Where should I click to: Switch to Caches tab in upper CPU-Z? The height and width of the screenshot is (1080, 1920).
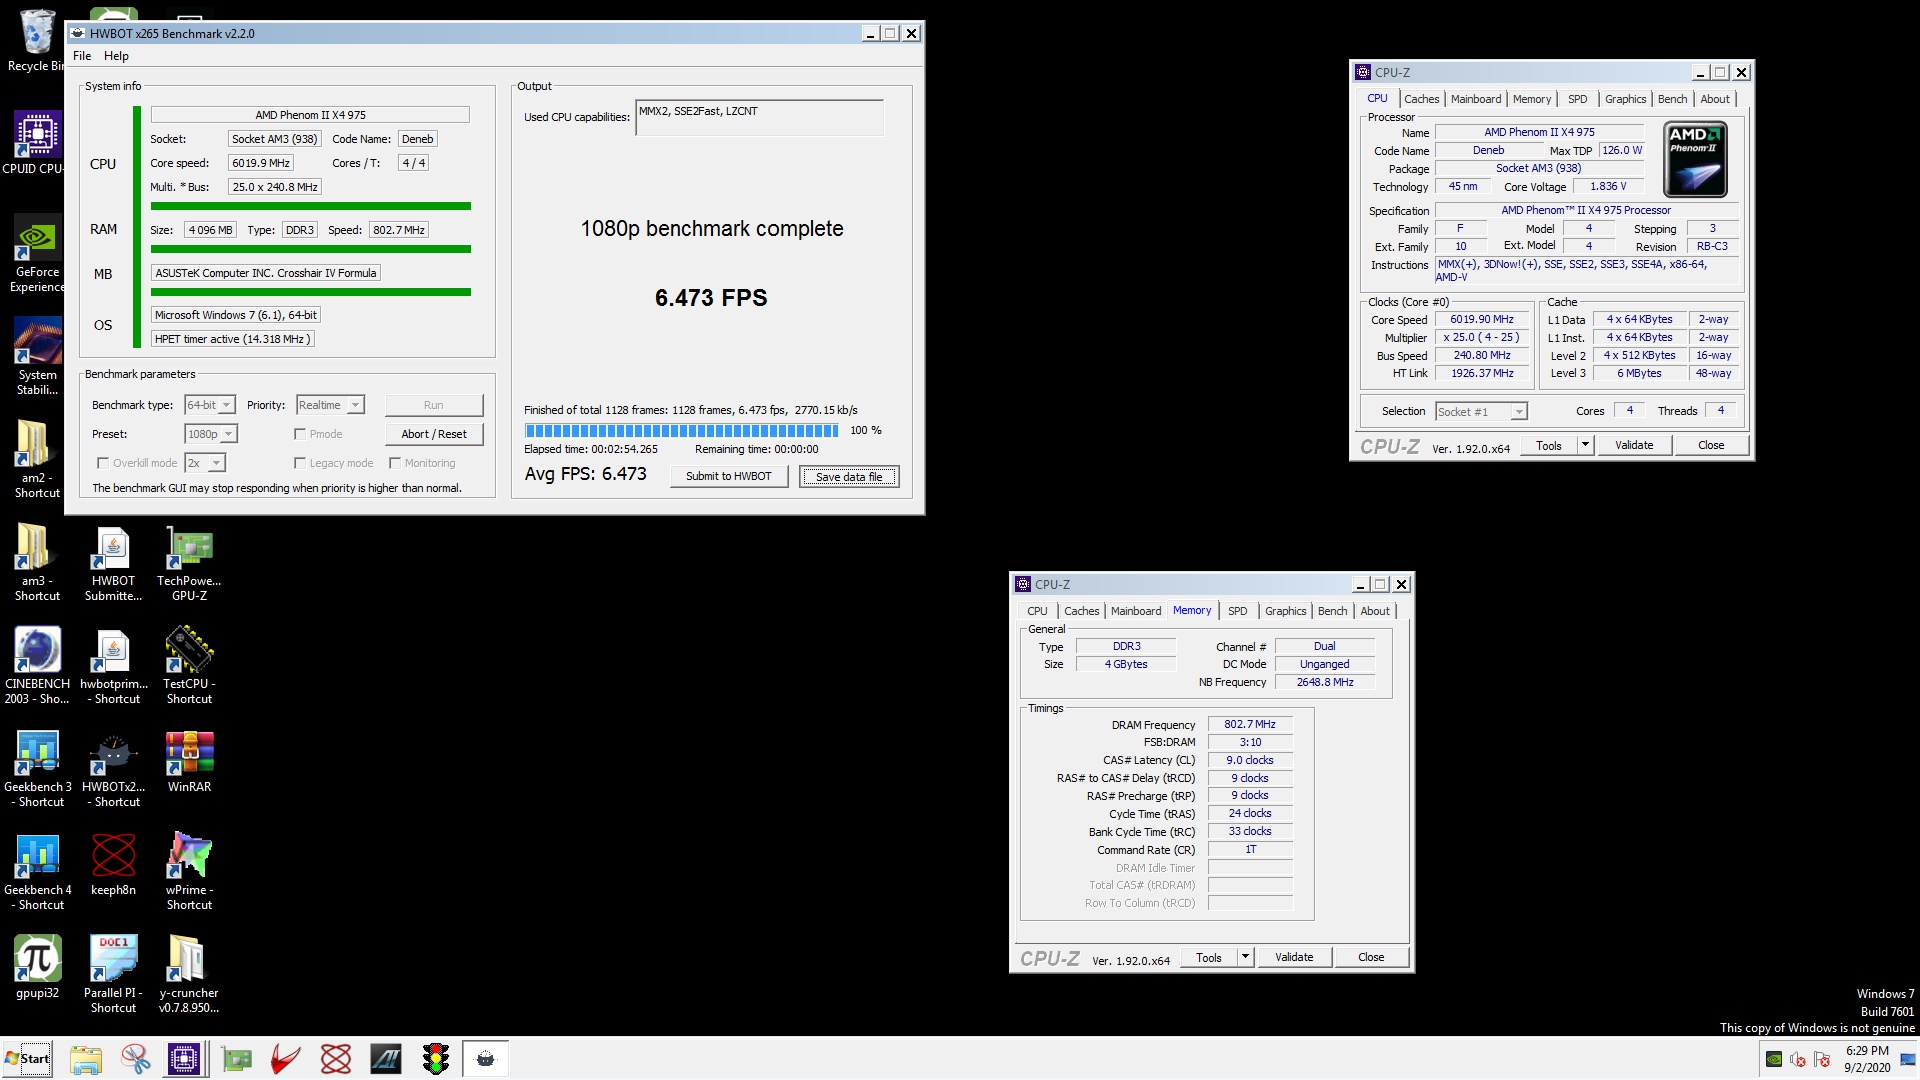[1421, 99]
